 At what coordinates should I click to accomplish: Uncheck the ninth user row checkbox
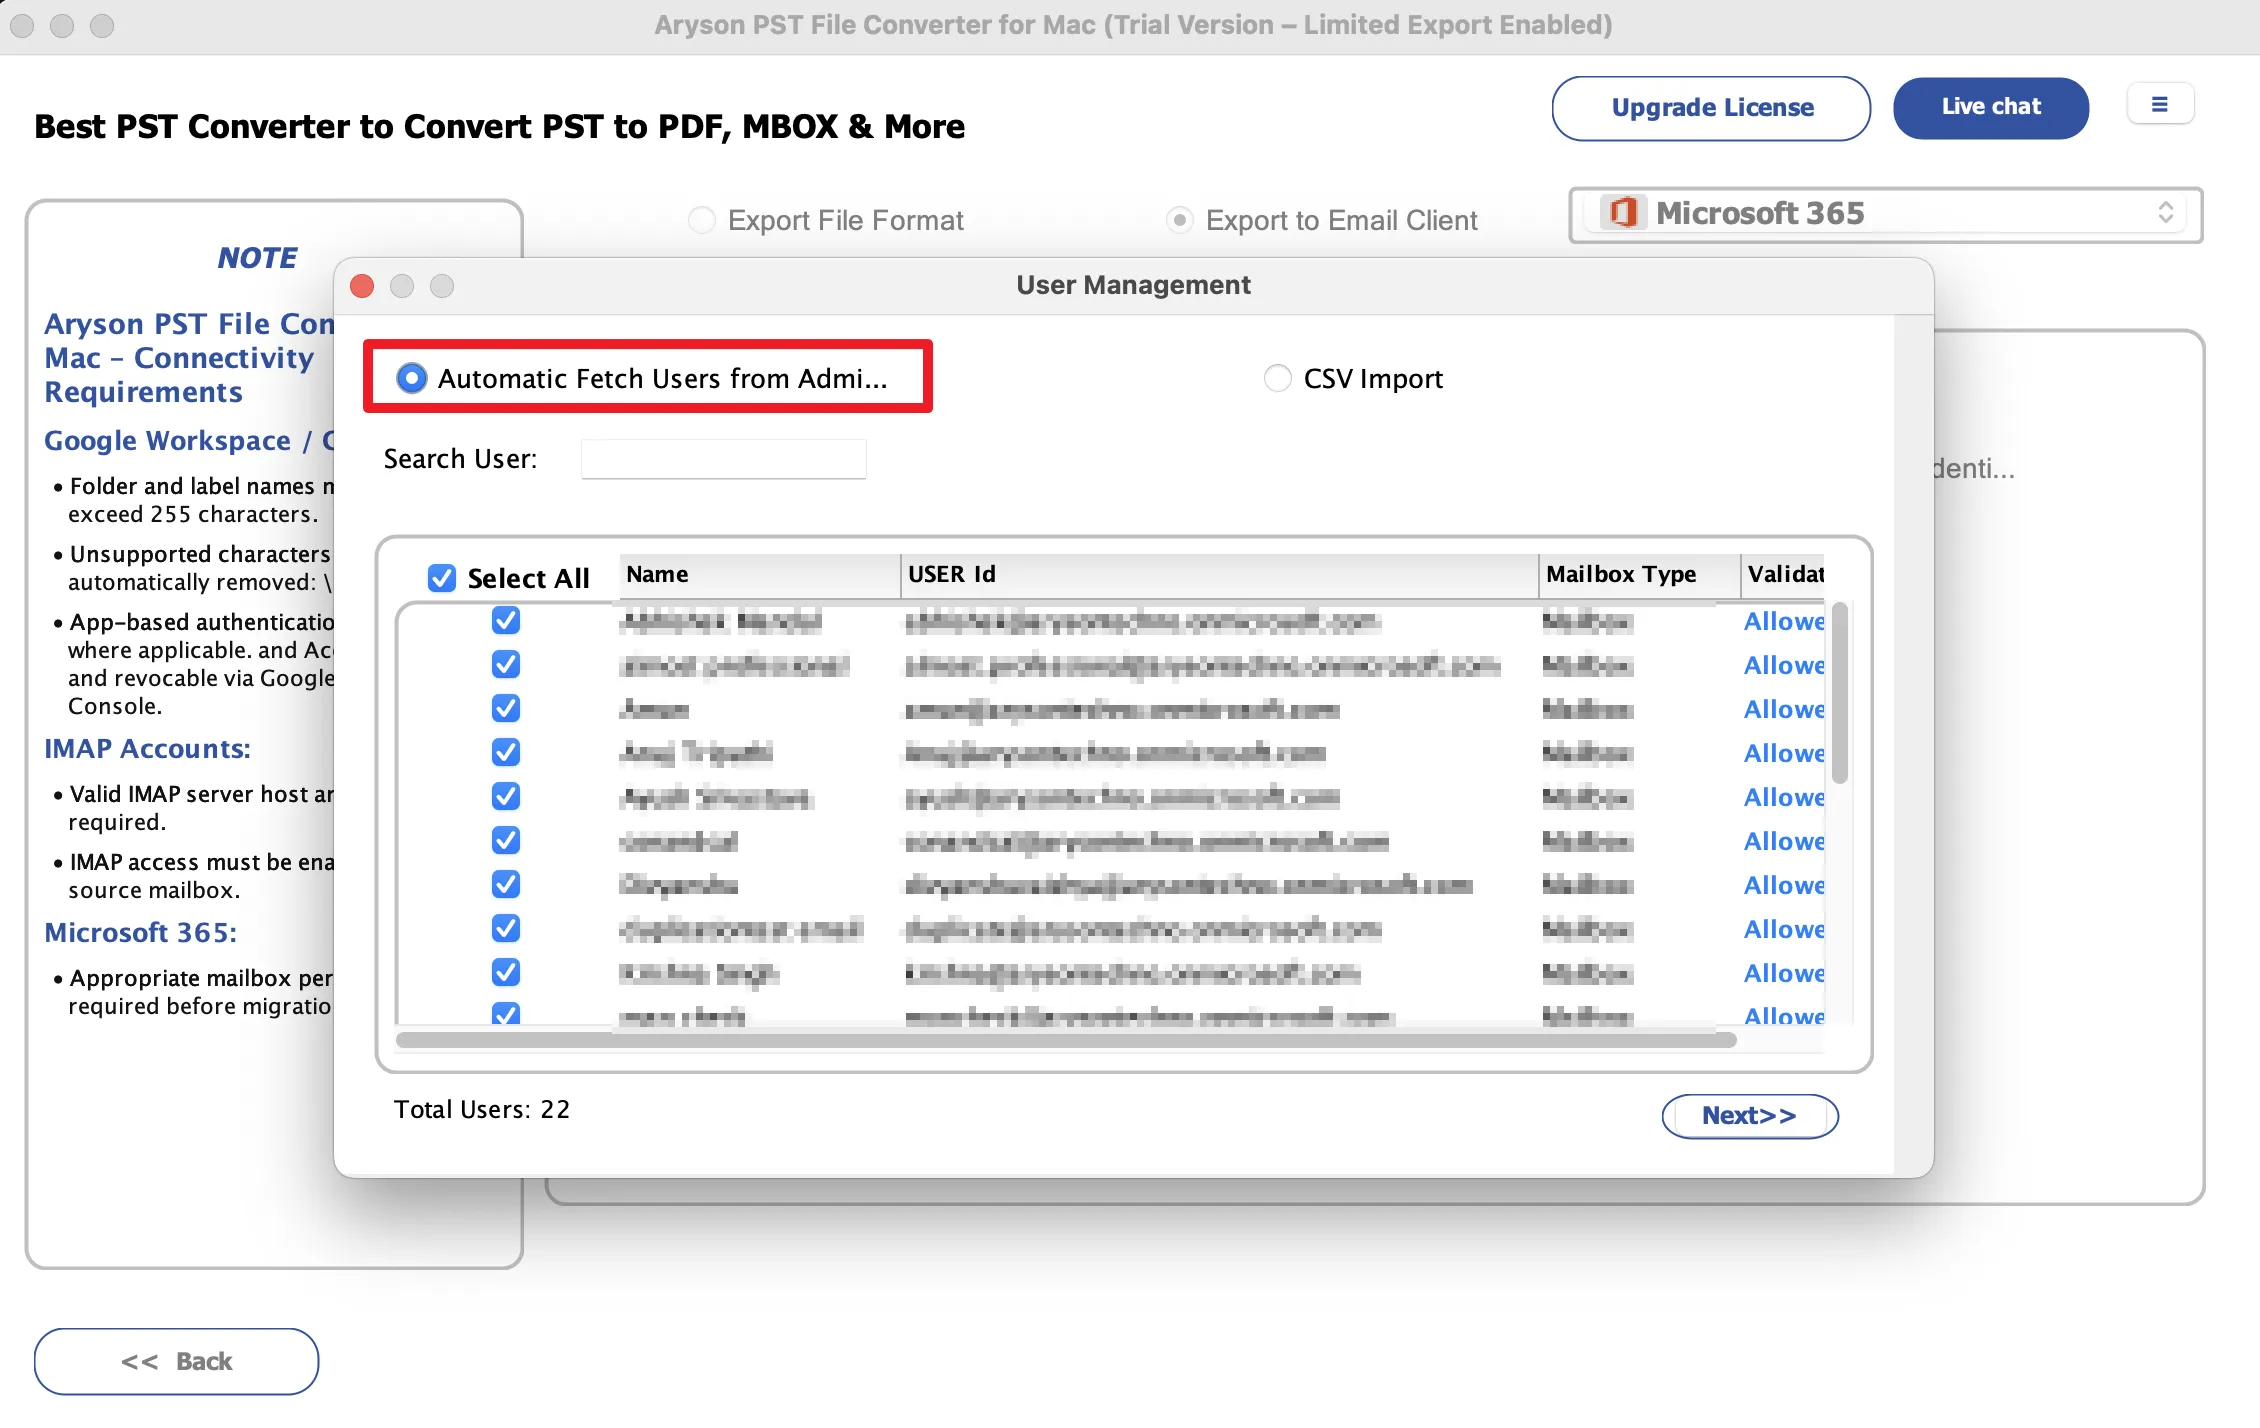click(x=506, y=973)
